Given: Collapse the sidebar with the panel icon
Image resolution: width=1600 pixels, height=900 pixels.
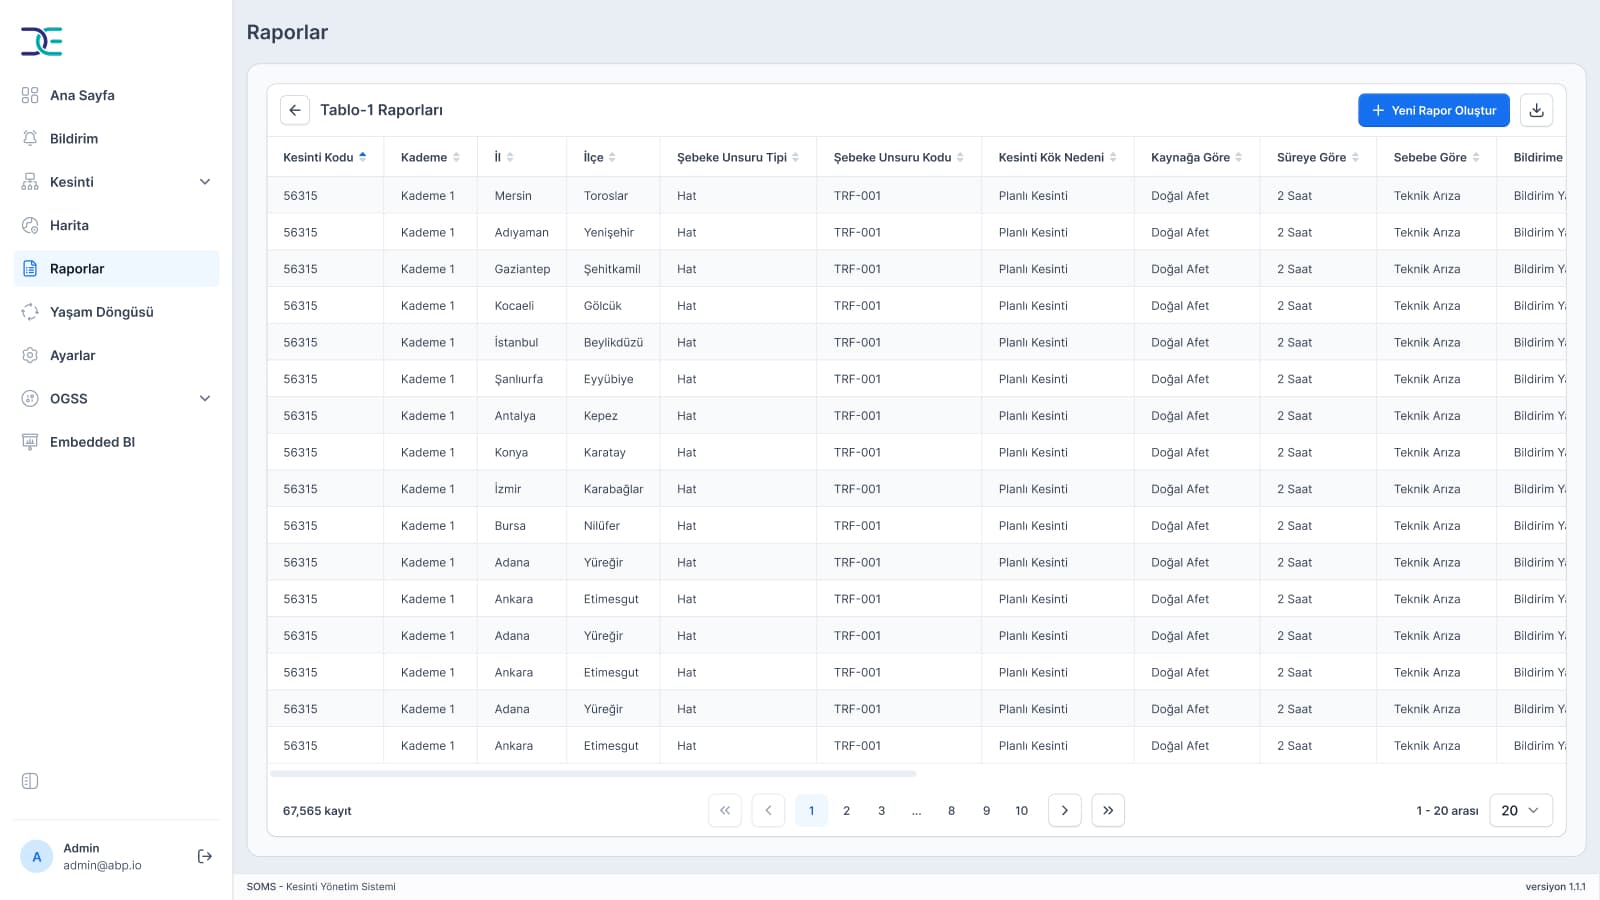Looking at the screenshot, I should (30, 781).
